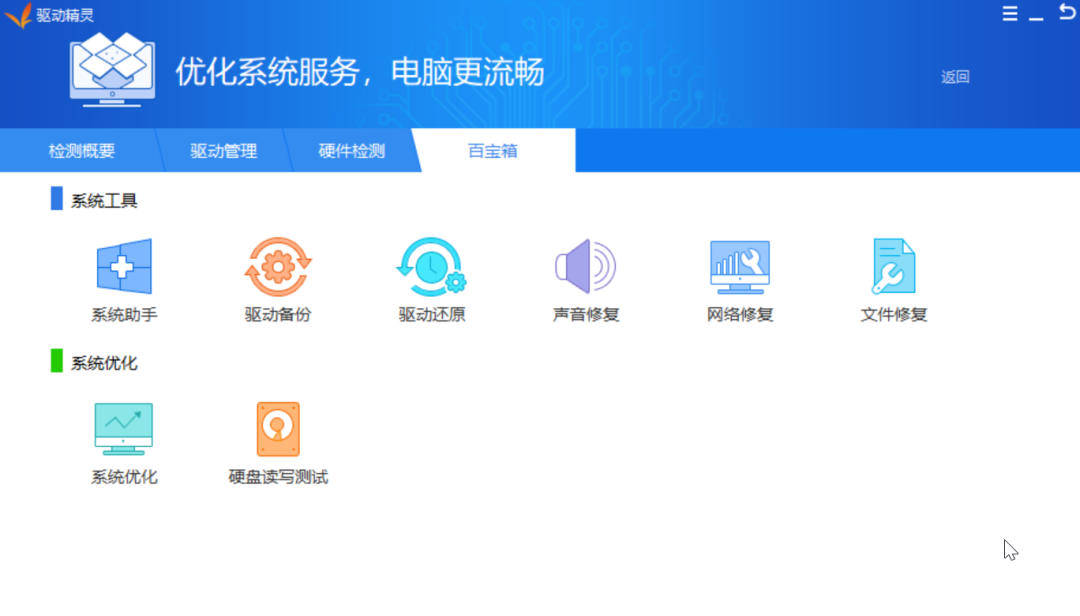Switch to the 检测概要 tab

81,151
